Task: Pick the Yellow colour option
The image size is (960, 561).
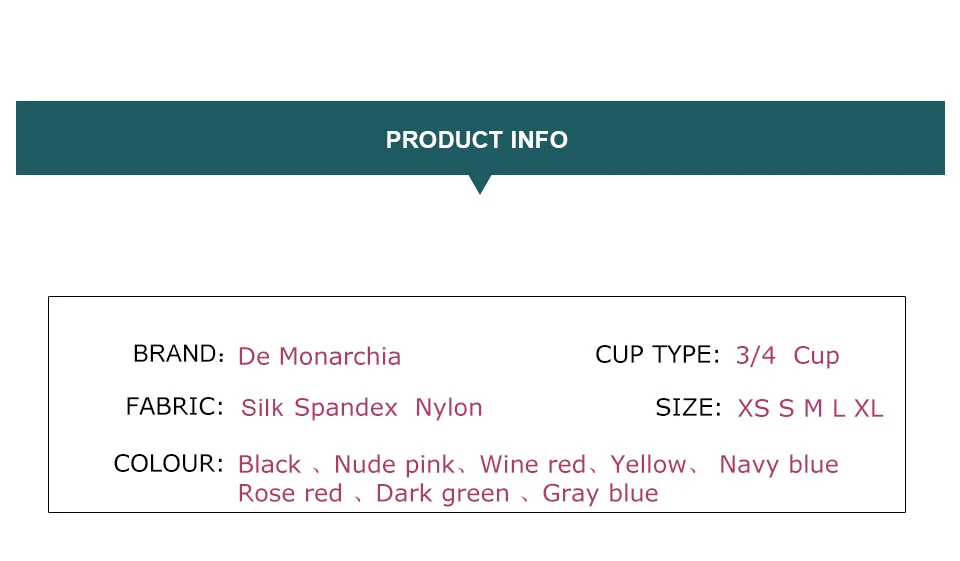Action: pos(648,465)
